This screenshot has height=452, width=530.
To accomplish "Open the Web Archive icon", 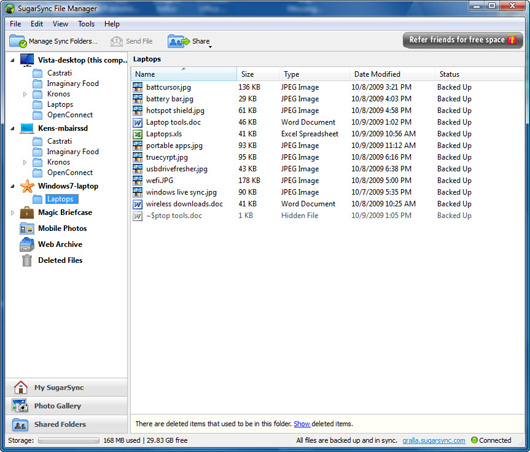I will click(x=27, y=244).
